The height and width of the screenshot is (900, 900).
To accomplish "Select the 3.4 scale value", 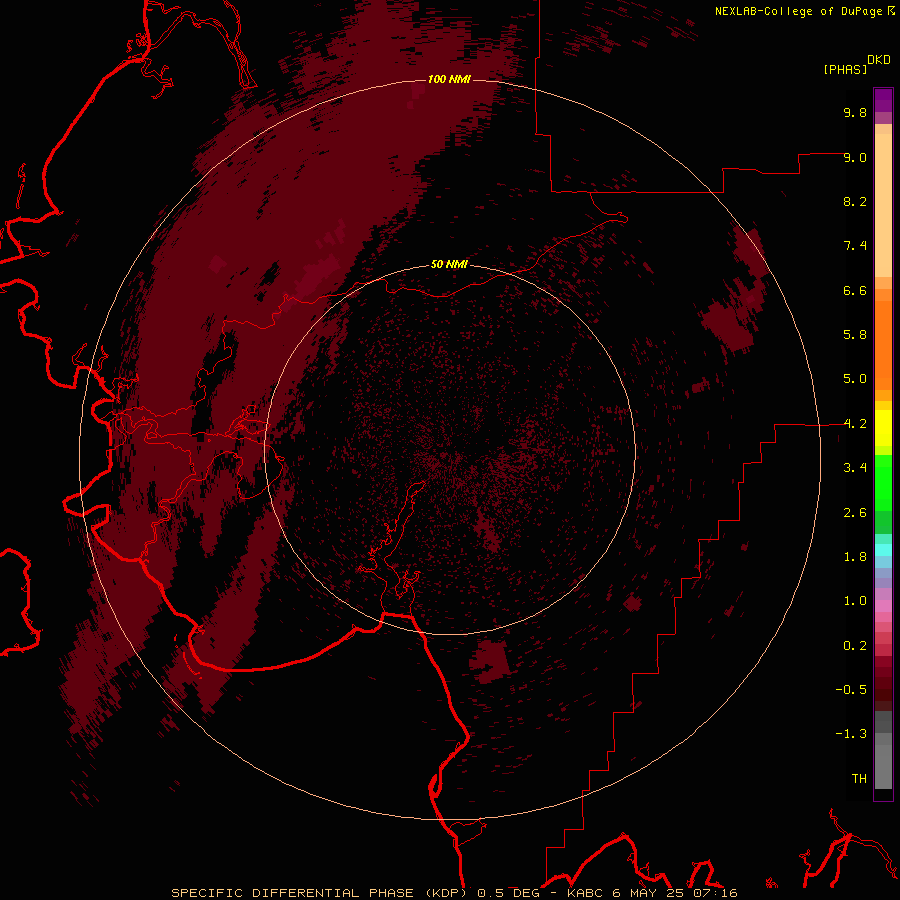I will (x=855, y=468).
